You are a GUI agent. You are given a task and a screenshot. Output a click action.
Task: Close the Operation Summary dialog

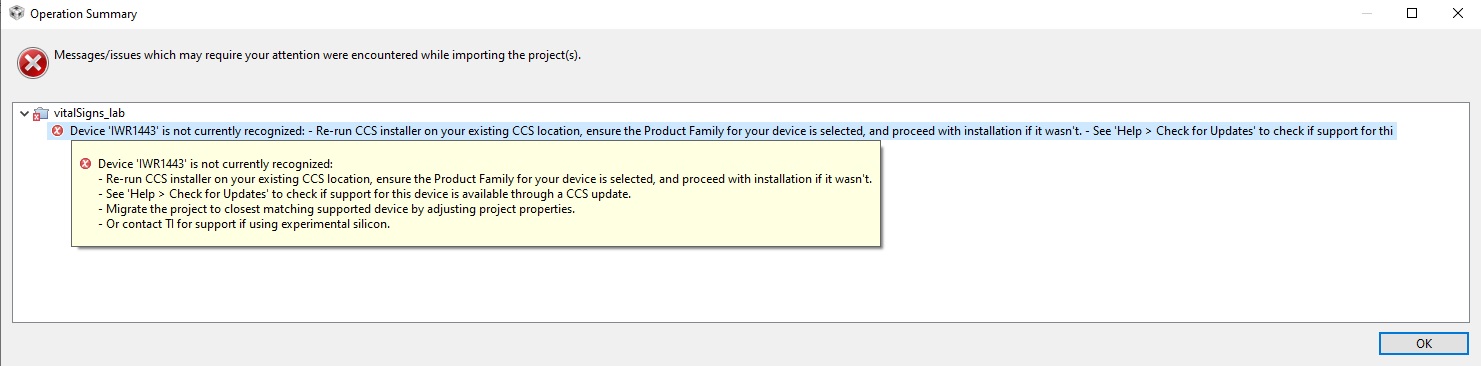click(1457, 14)
